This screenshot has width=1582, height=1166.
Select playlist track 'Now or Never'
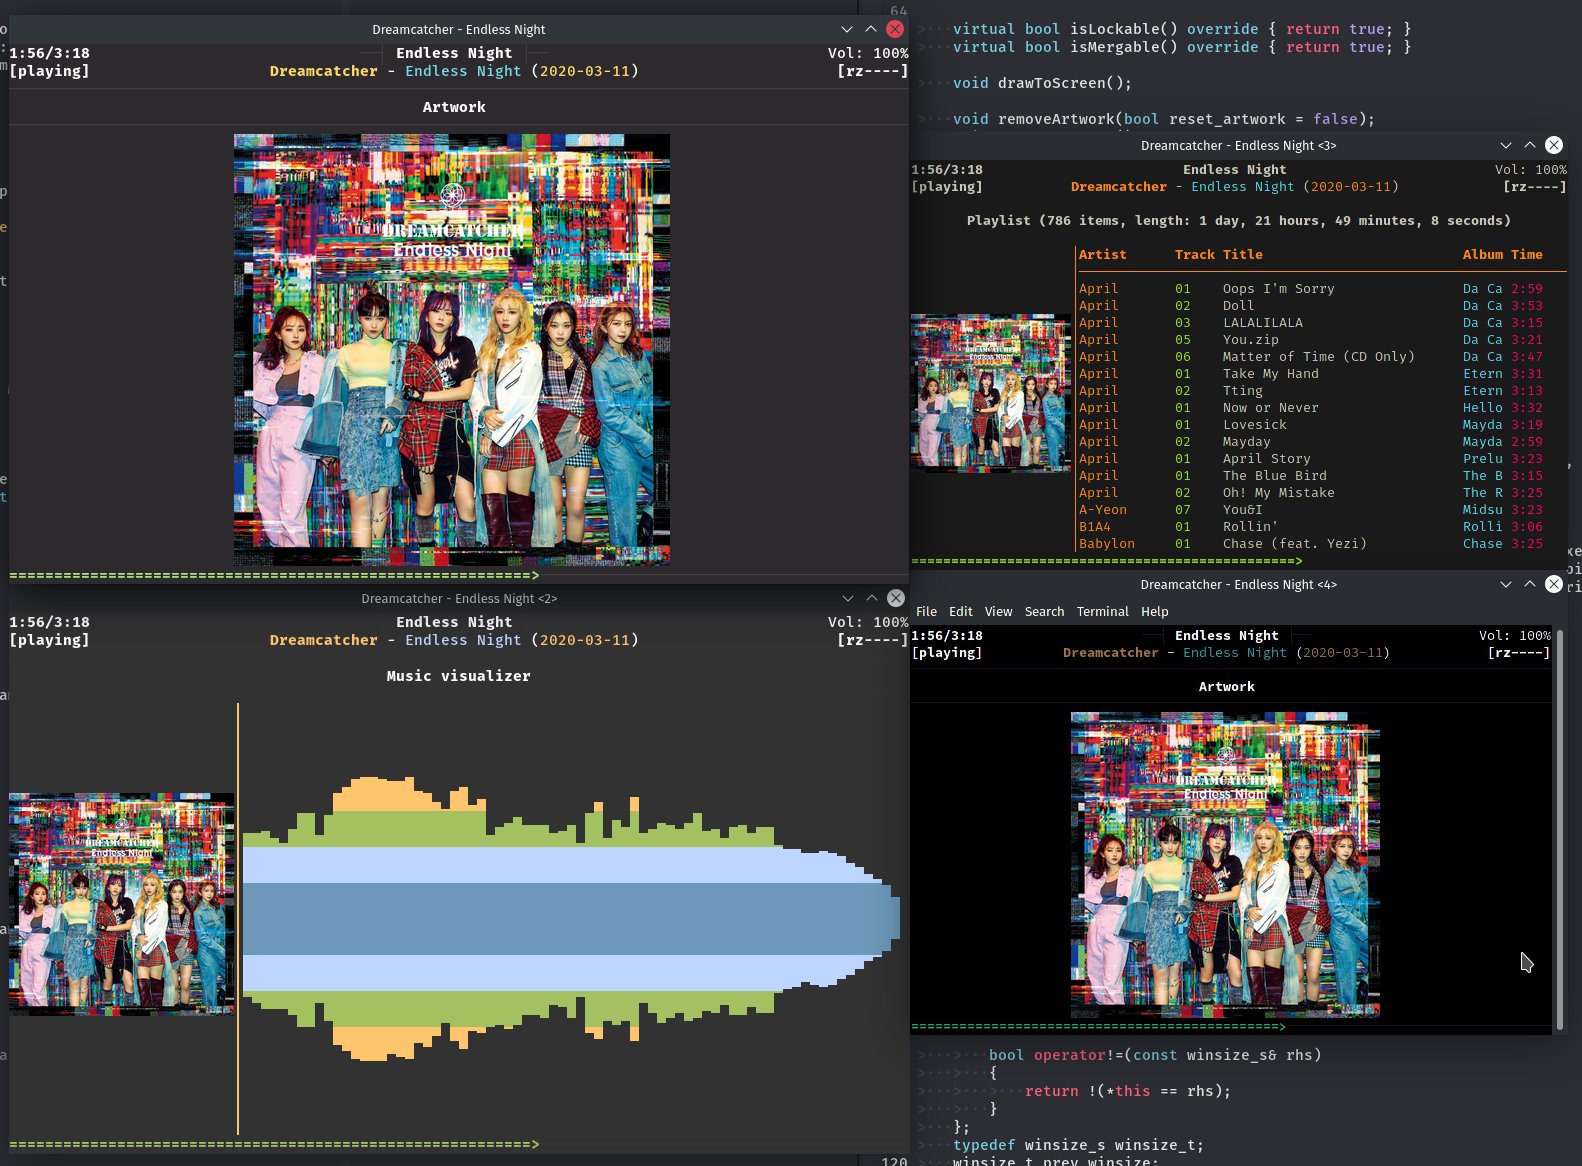[1311, 408]
